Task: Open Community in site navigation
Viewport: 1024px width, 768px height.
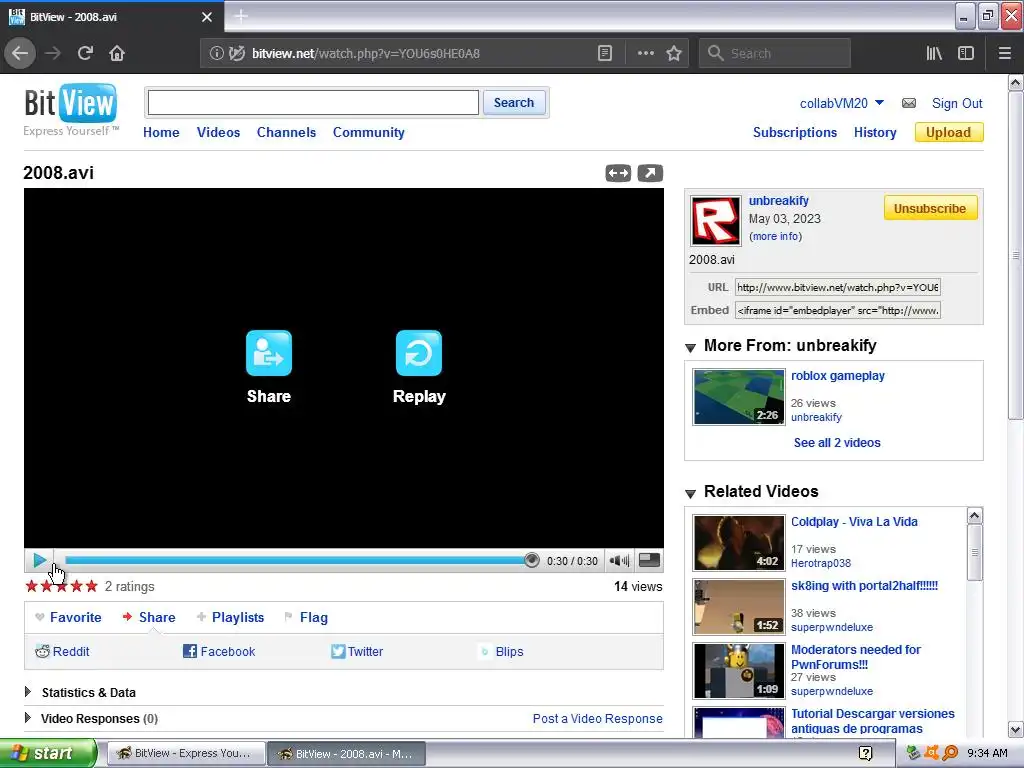Action: click(x=368, y=132)
